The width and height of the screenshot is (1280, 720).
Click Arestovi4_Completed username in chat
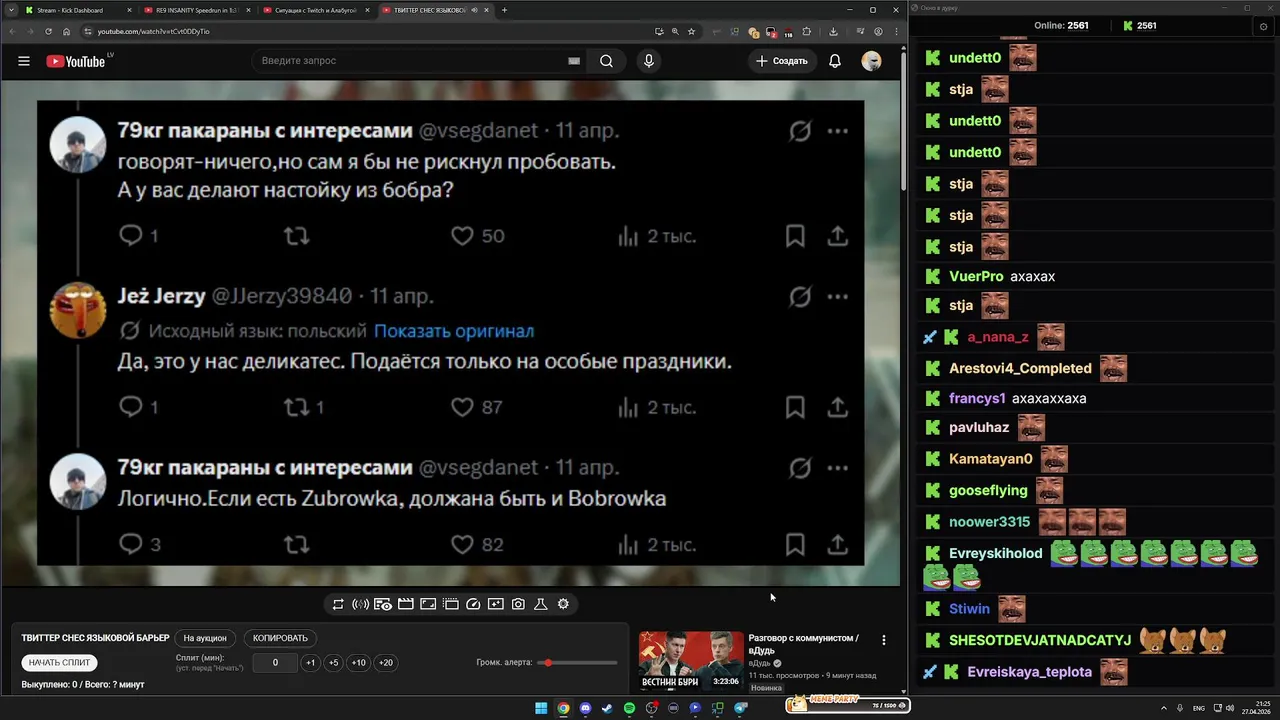click(1020, 368)
